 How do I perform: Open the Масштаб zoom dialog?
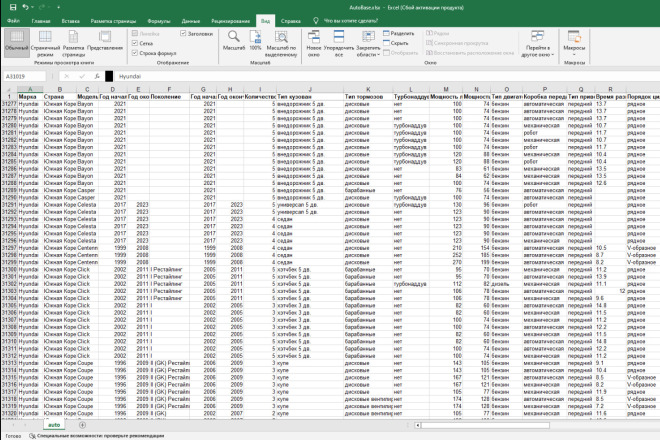234,40
